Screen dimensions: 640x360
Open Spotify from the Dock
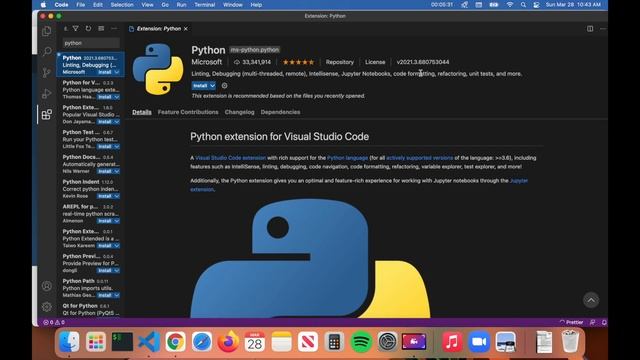(x=361, y=342)
